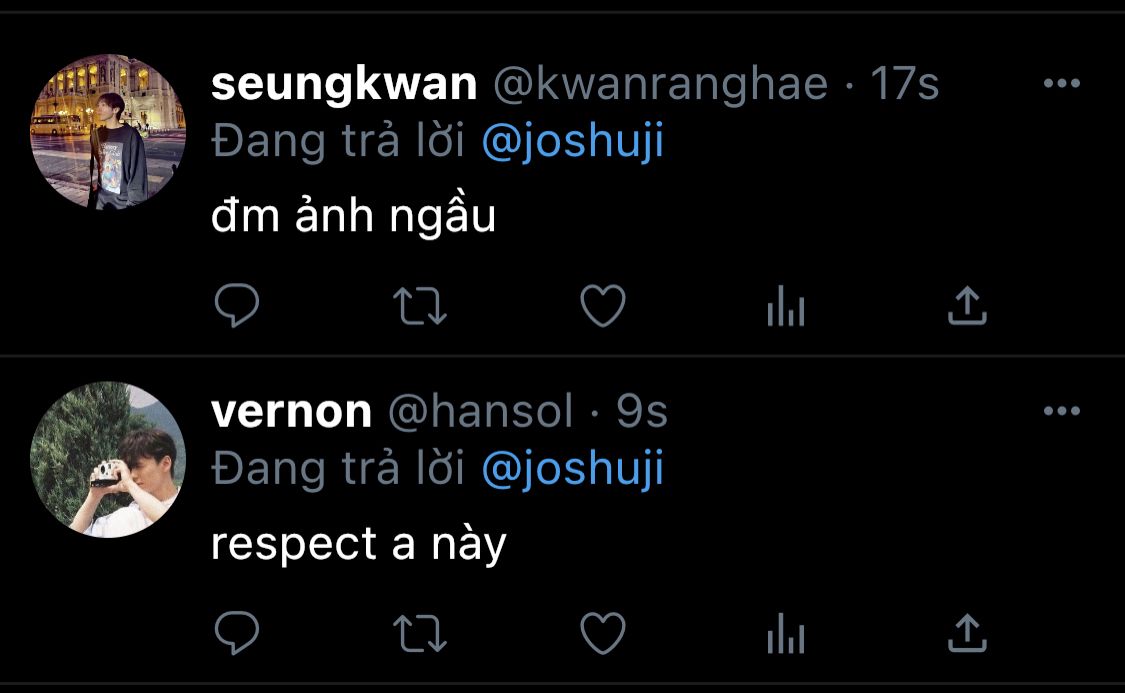Screen dimensions: 1125x693
Task: Open @joshuji mention in seungkwan's reply
Action: click(573, 141)
